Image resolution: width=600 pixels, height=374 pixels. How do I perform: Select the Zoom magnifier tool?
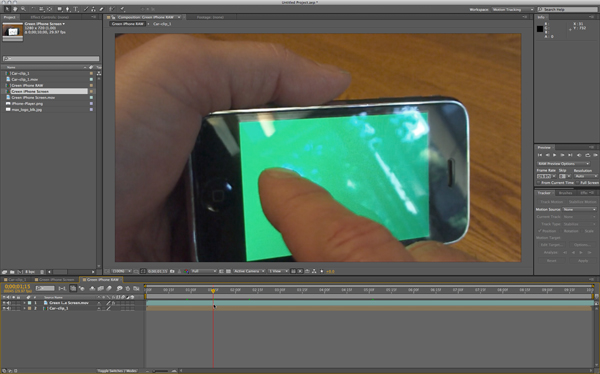23,9
